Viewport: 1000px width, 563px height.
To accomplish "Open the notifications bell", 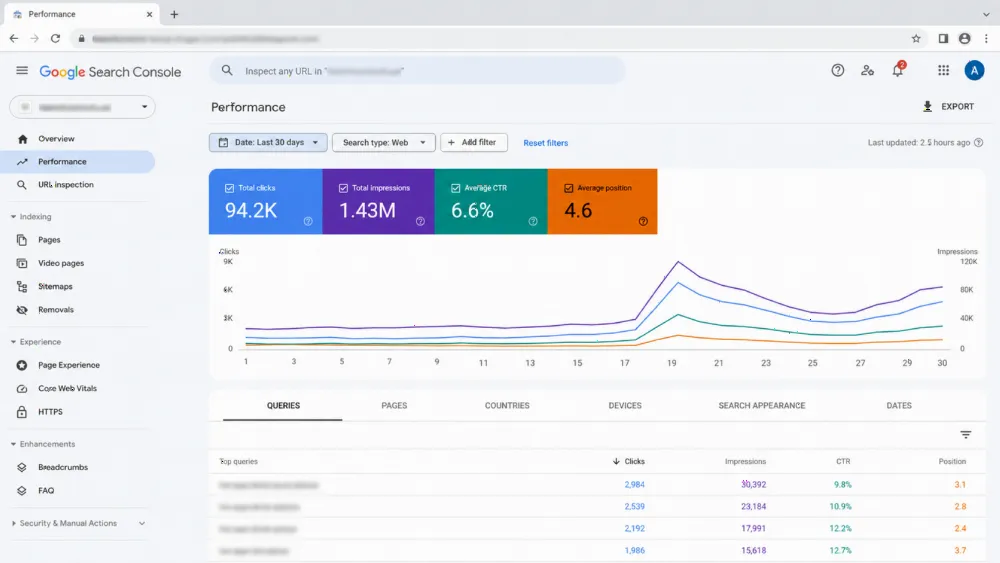I will click(898, 70).
